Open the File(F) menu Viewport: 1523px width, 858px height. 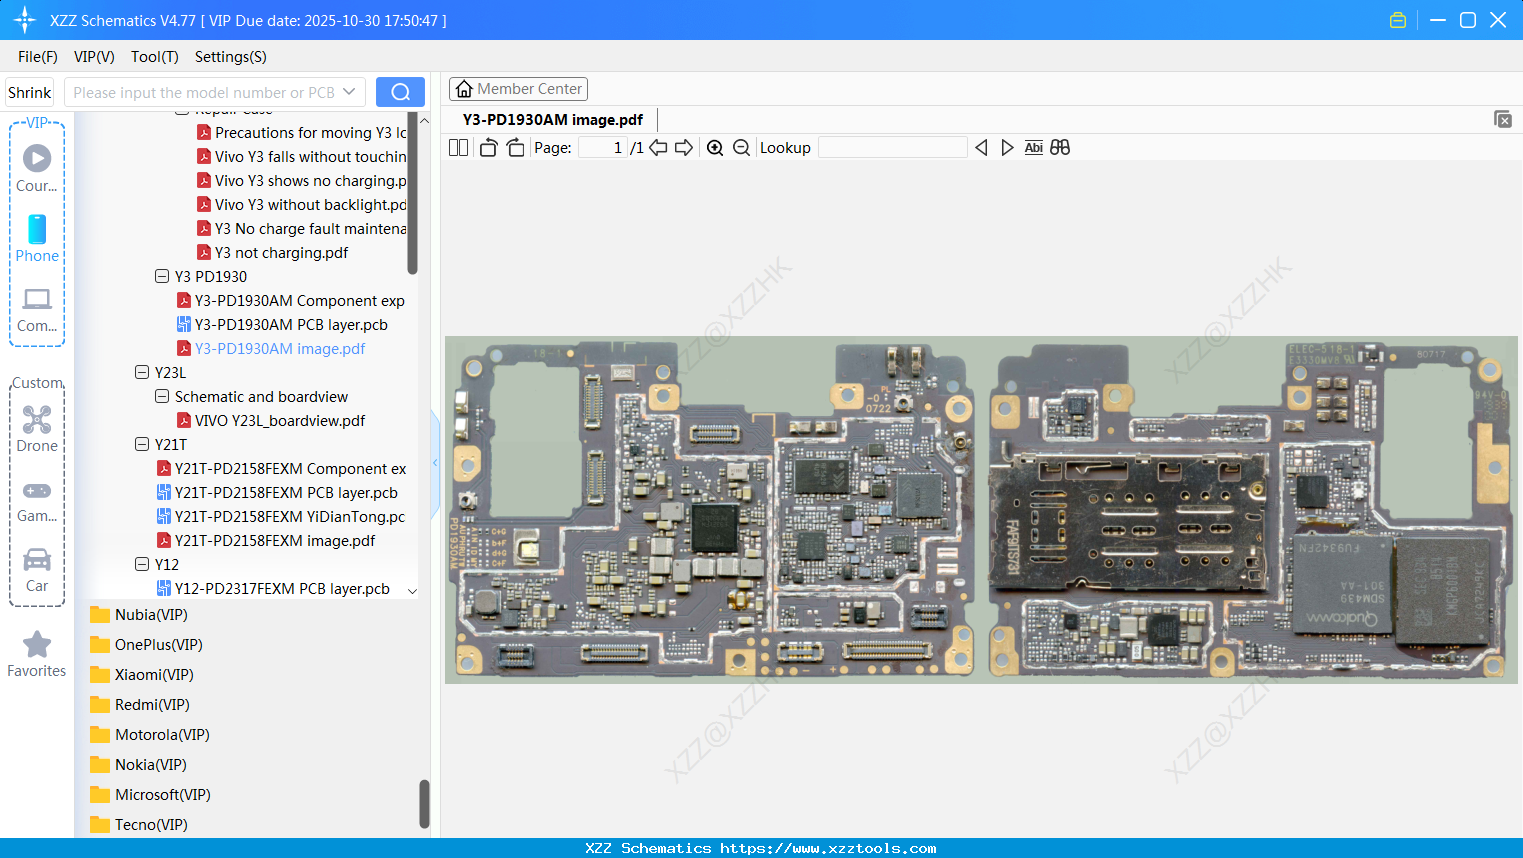coord(38,57)
